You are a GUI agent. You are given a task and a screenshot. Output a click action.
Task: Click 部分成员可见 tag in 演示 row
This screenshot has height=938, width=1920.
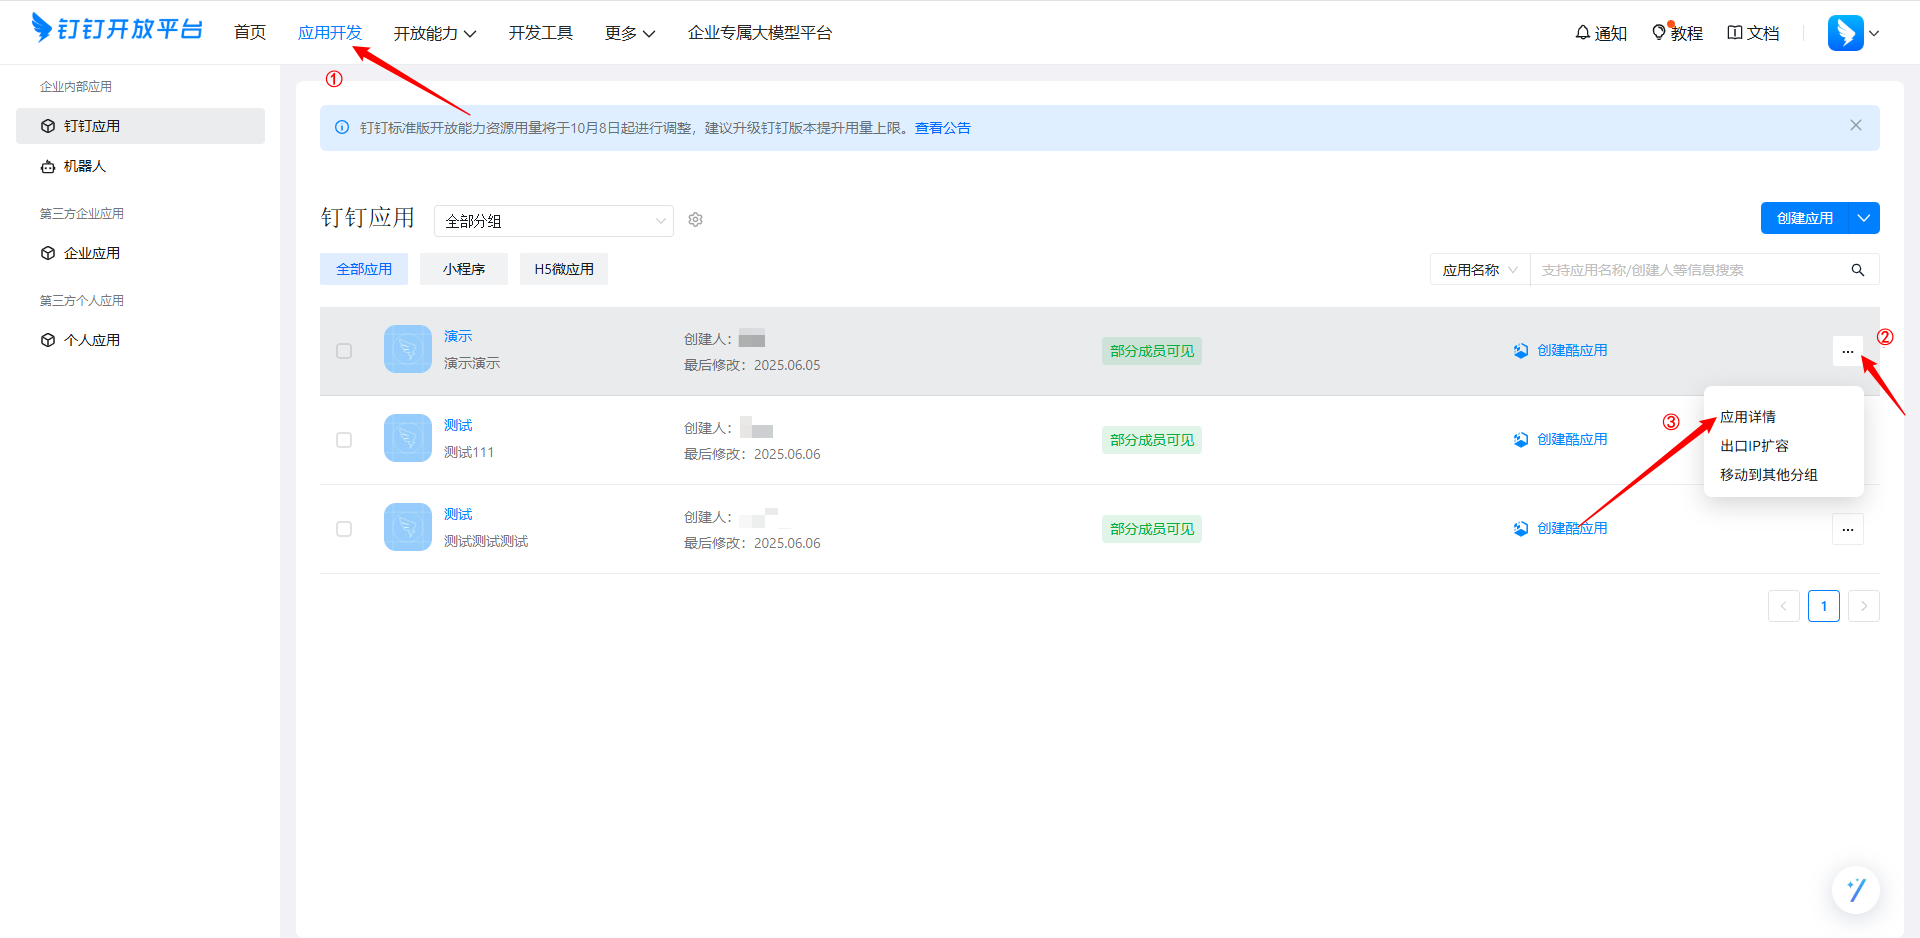pos(1152,351)
